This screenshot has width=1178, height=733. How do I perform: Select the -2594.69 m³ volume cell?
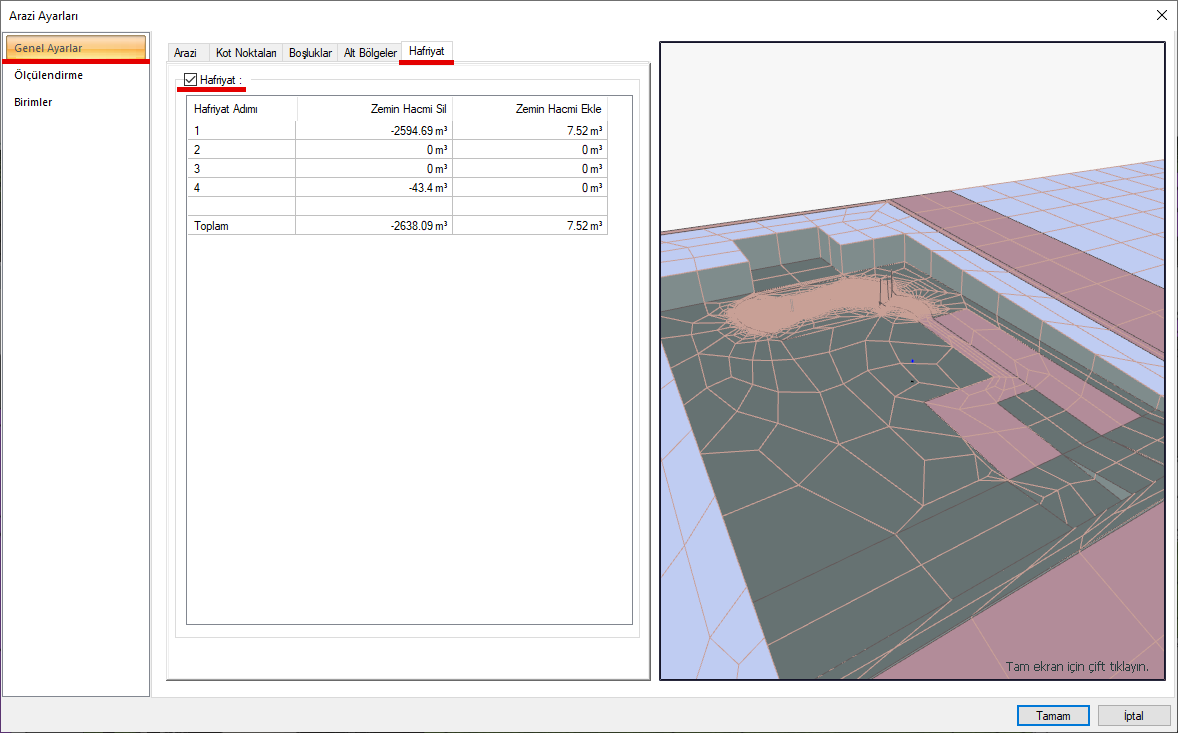pos(375,131)
